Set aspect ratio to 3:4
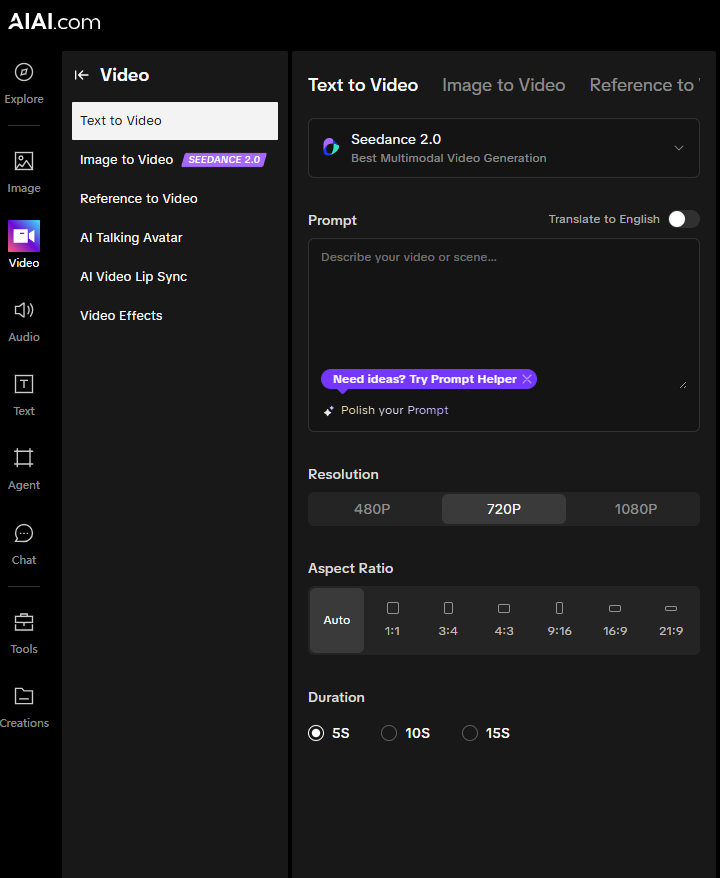Viewport: 720px width, 878px height. [448, 620]
